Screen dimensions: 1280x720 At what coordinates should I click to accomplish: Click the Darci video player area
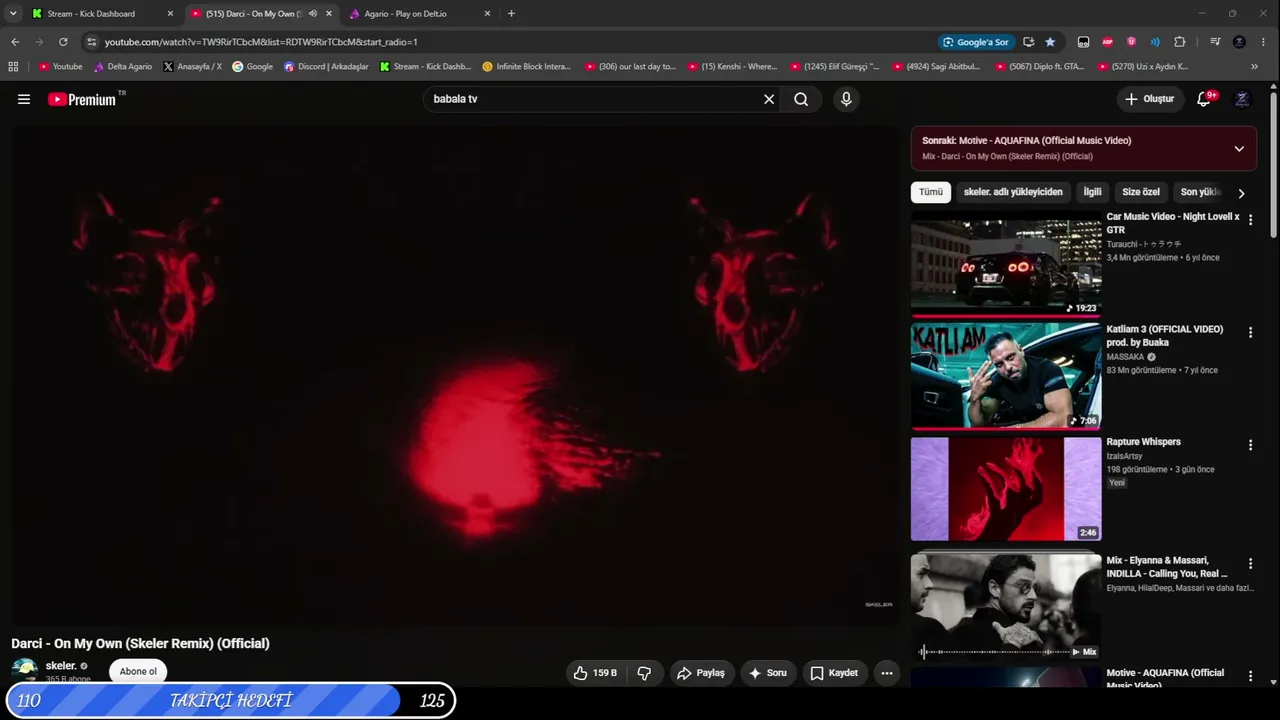[455, 375]
